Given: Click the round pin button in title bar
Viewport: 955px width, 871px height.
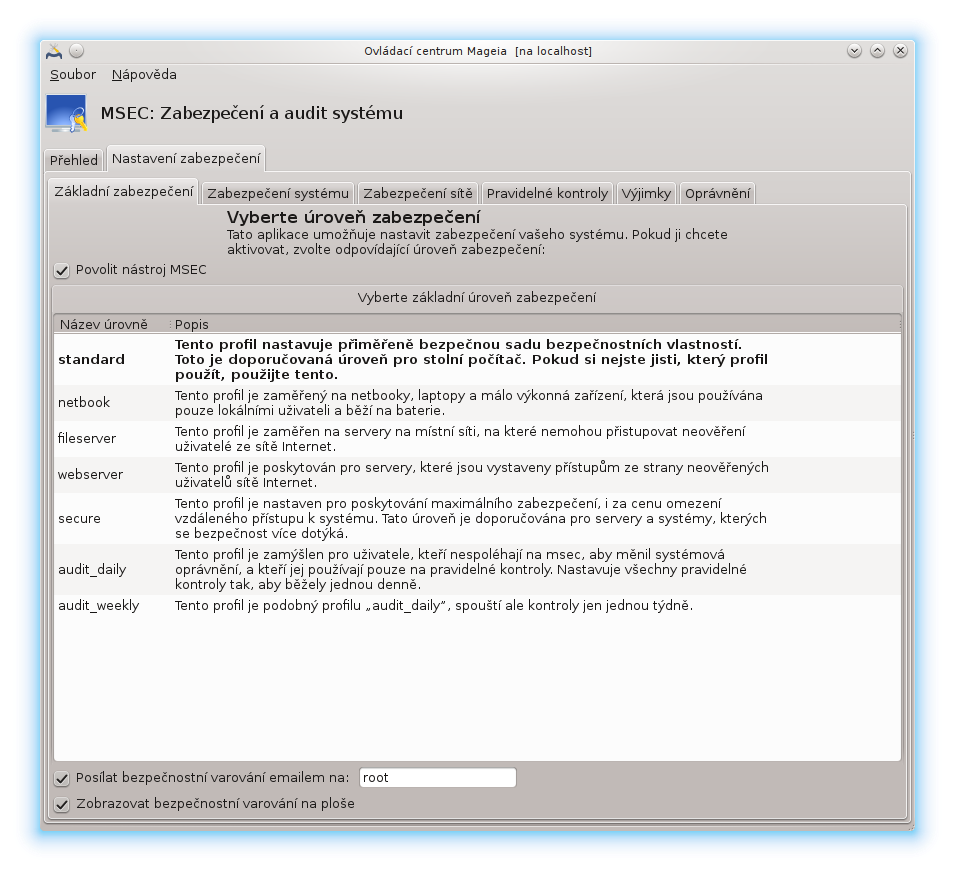Looking at the screenshot, I should [77, 51].
